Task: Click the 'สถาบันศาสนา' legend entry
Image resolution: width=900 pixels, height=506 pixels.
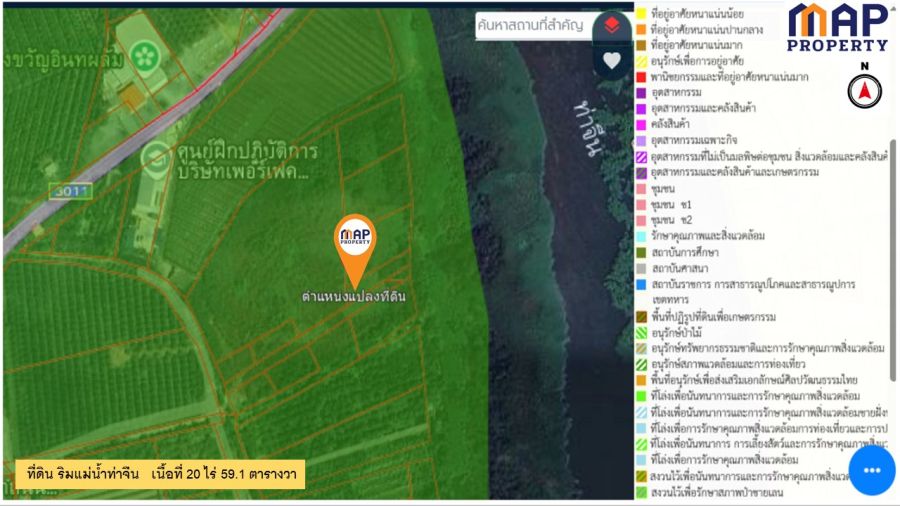Action: tap(684, 268)
